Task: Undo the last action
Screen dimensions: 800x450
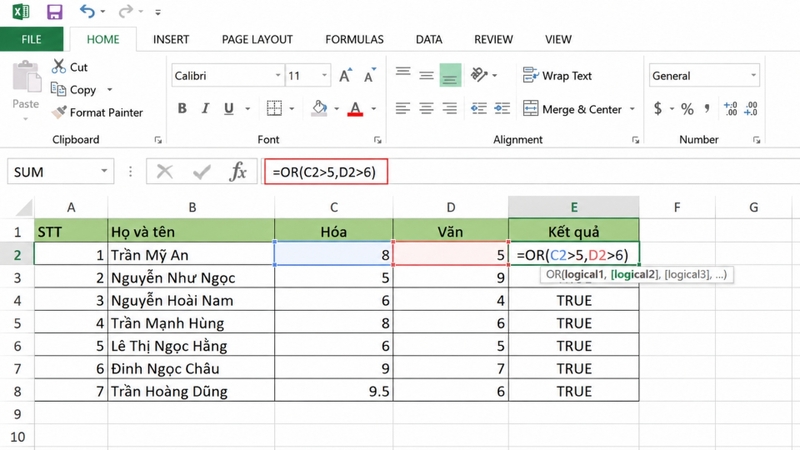Action: (x=87, y=11)
